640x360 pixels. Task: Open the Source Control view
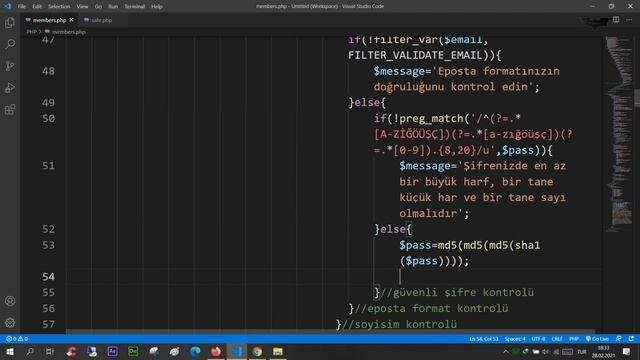[10, 66]
